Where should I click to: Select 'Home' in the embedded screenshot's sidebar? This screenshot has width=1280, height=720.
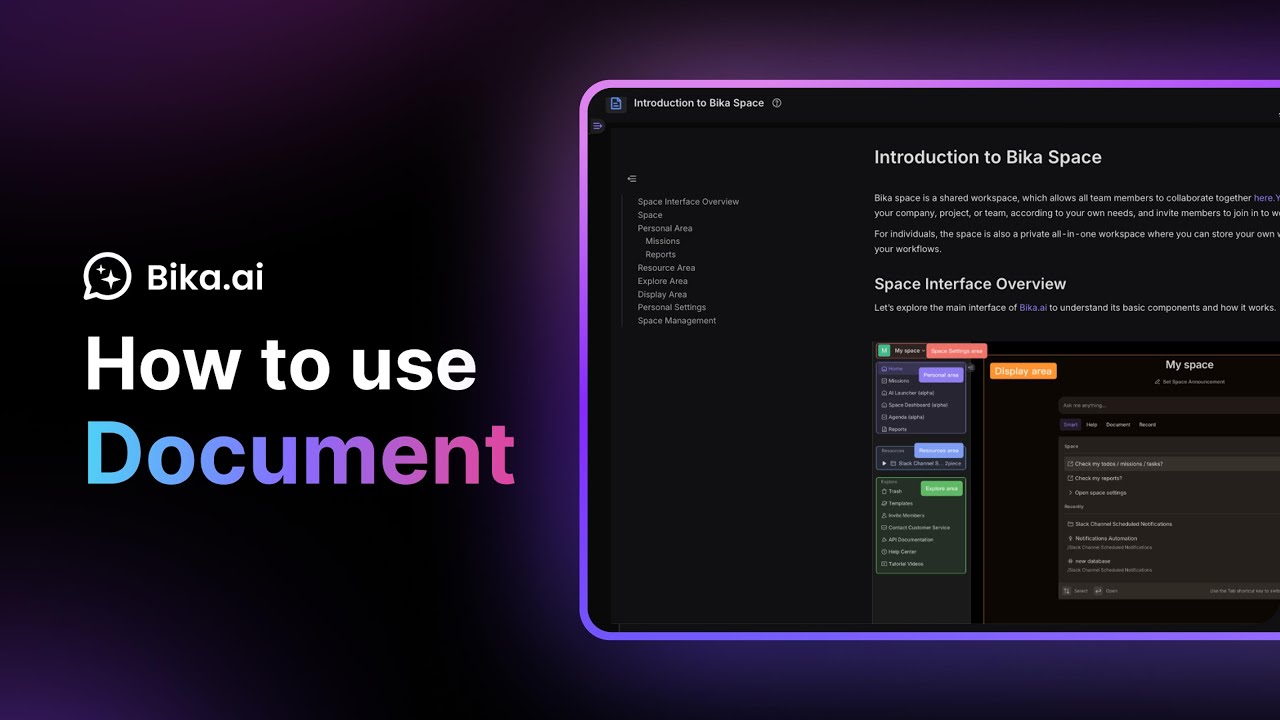point(892,369)
